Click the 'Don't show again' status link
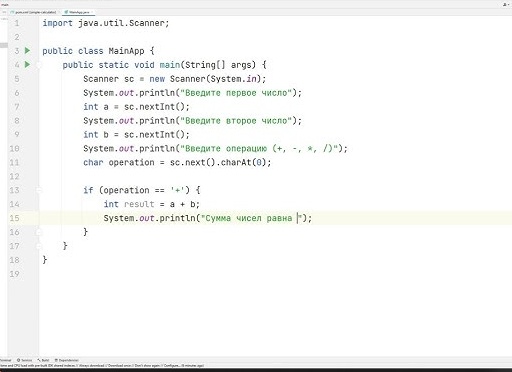 pos(147,366)
